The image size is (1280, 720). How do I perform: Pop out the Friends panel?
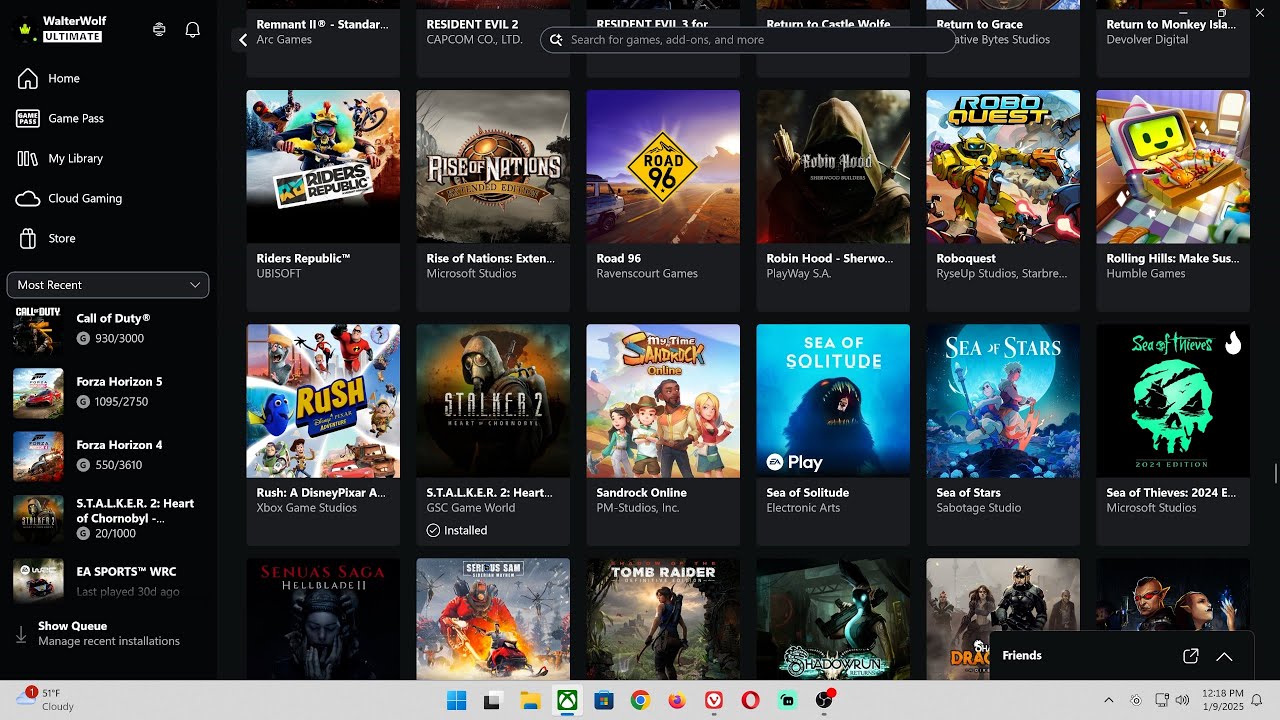(1190, 656)
